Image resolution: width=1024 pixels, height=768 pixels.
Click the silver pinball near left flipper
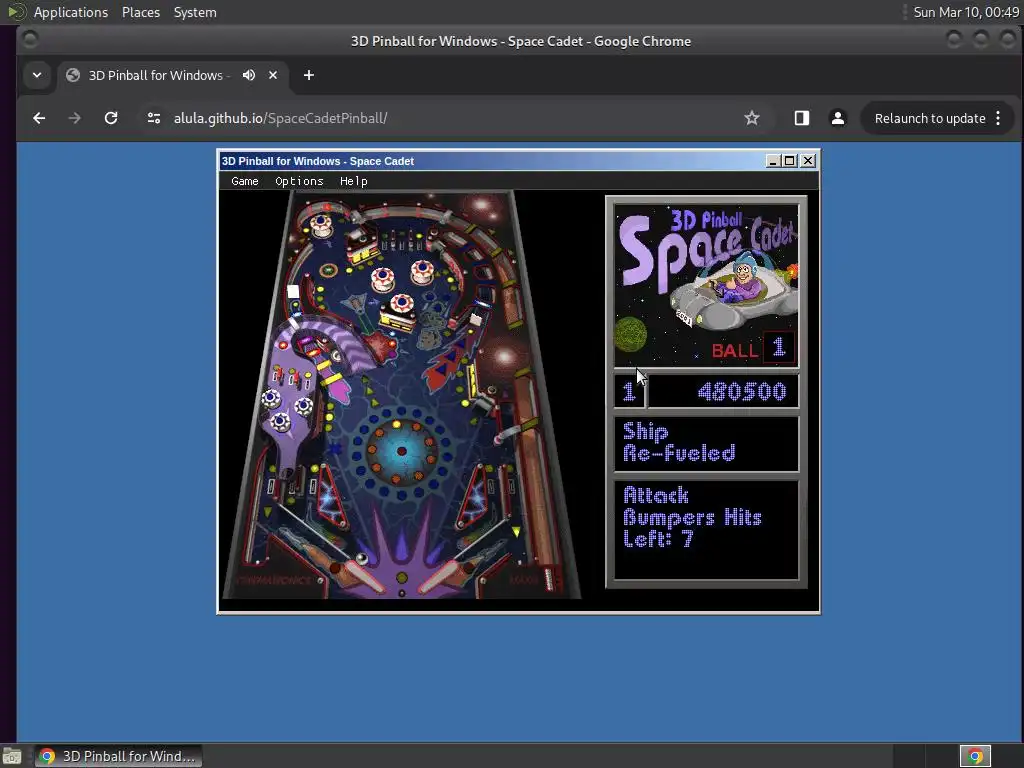(x=361, y=558)
